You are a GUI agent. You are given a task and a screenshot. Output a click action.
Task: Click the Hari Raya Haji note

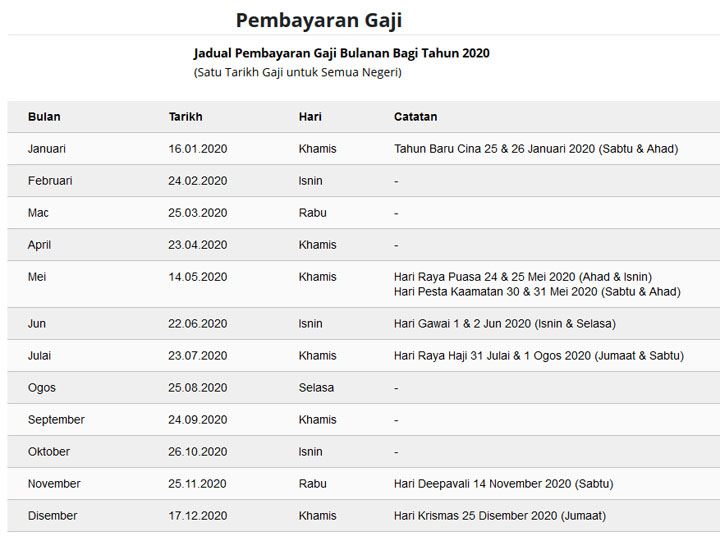(x=539, y=356)
